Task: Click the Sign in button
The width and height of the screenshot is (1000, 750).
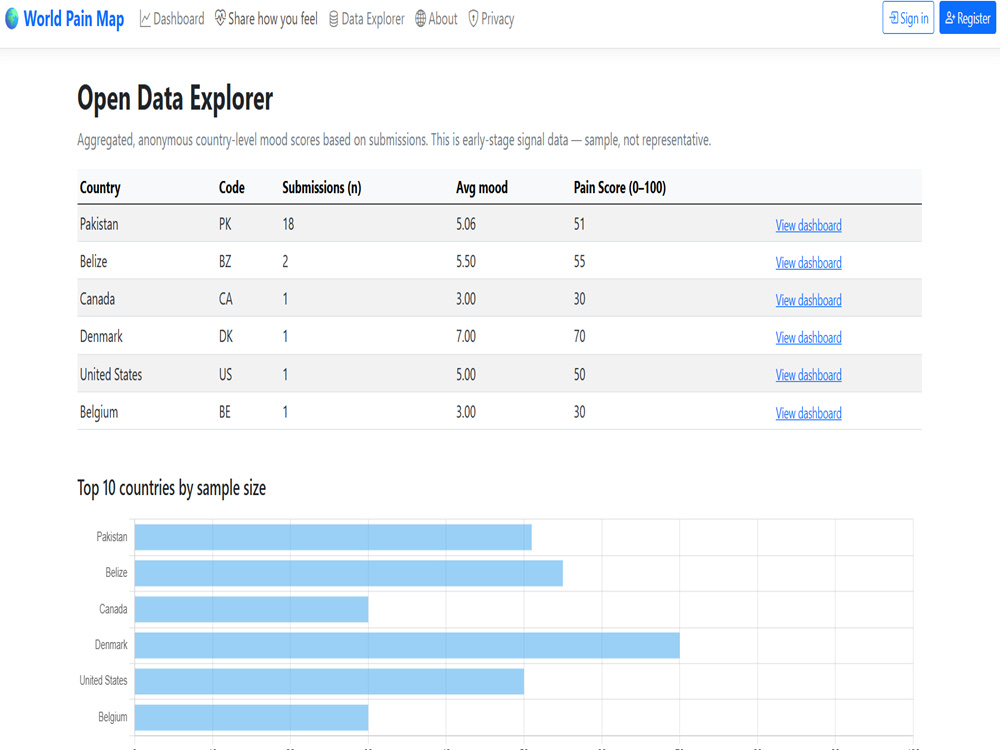Action: pyautogui.click(x=908, y=18)
